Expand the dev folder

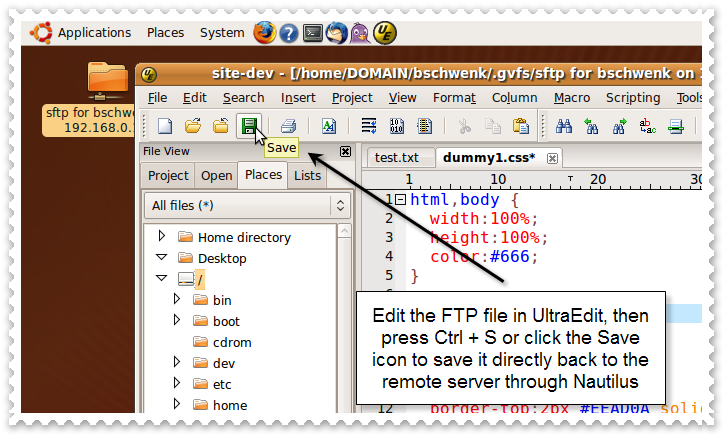point(177,362)
